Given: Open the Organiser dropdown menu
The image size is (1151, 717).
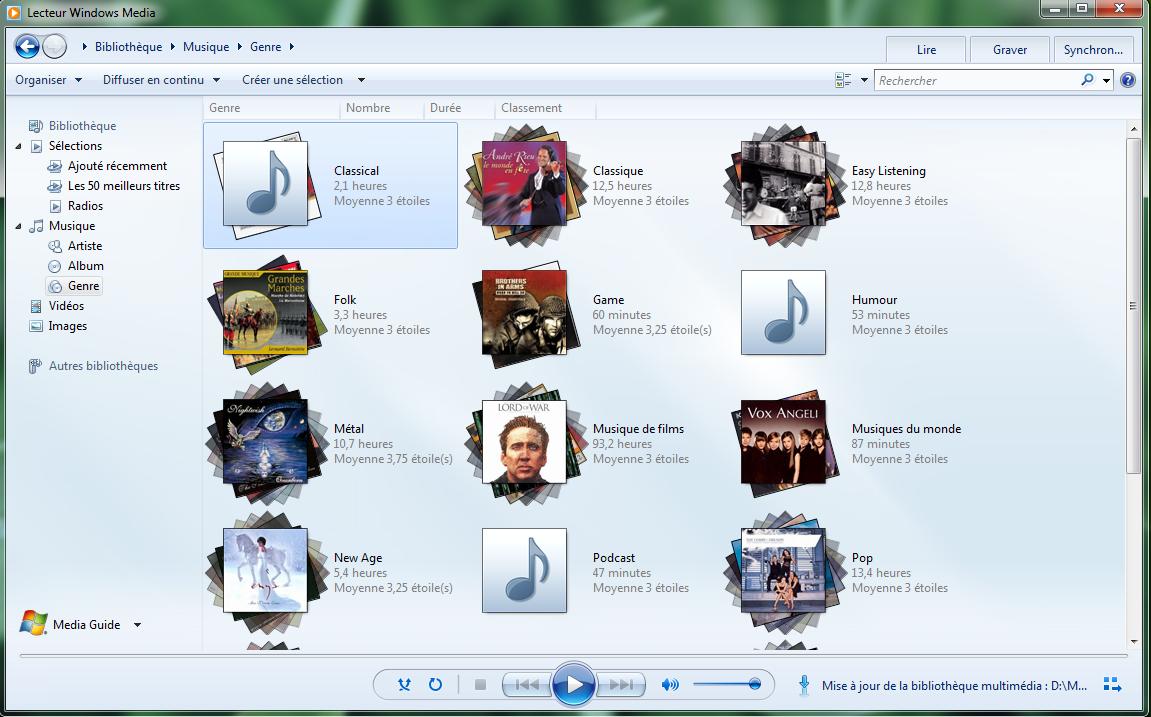Looking at the screenshot, I should 48,80.
